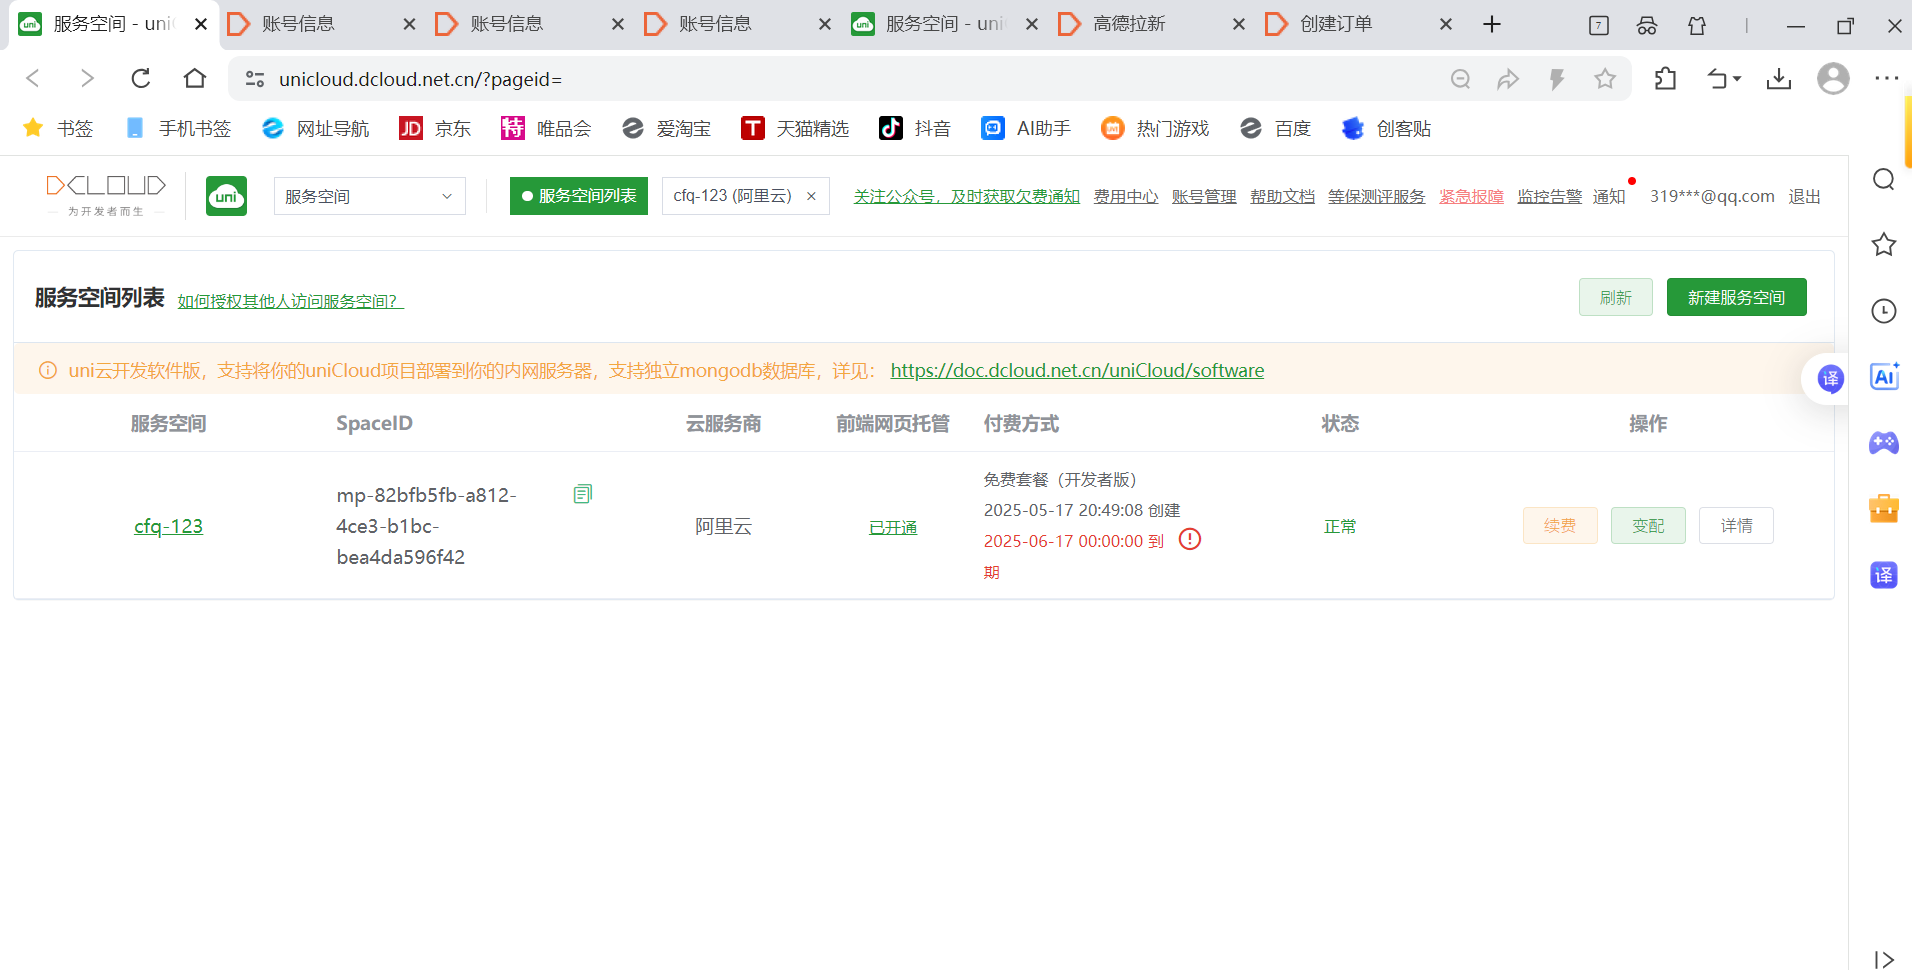Open the sidebar game controller icon

pos(1884,443)
